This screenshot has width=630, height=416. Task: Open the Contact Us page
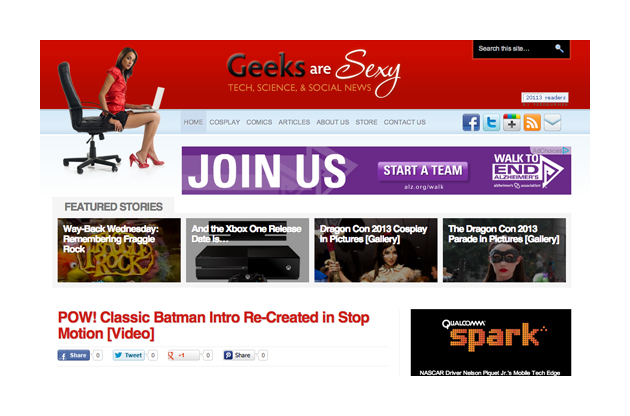coord(405,122)
